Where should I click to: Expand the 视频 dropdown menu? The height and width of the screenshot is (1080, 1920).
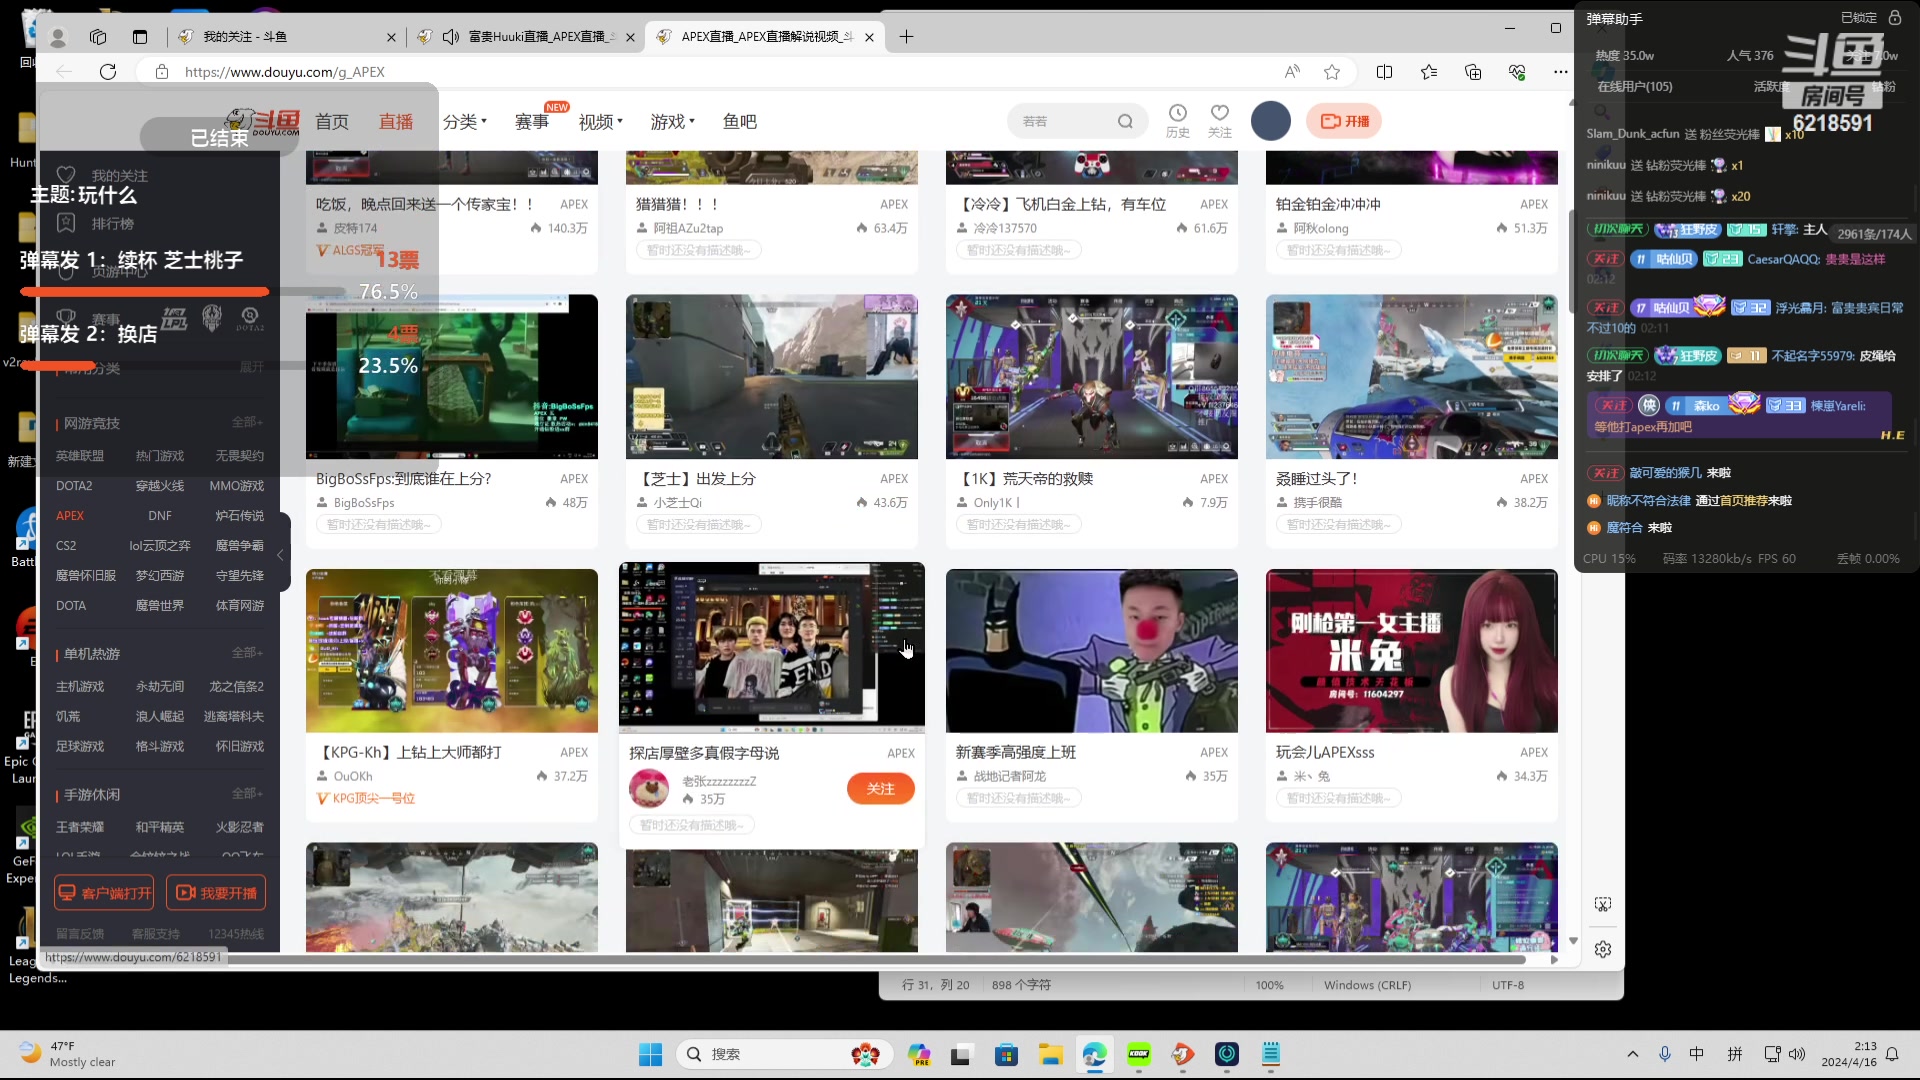pyautogui.click(x=601, y=121)
